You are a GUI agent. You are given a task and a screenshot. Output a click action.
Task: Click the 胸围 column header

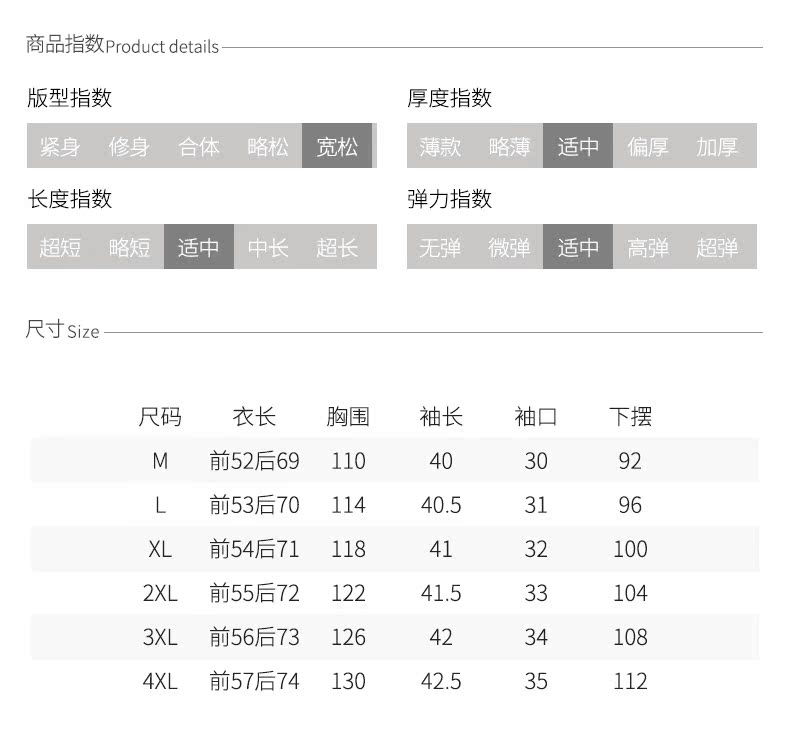click(x=348, y=416)
